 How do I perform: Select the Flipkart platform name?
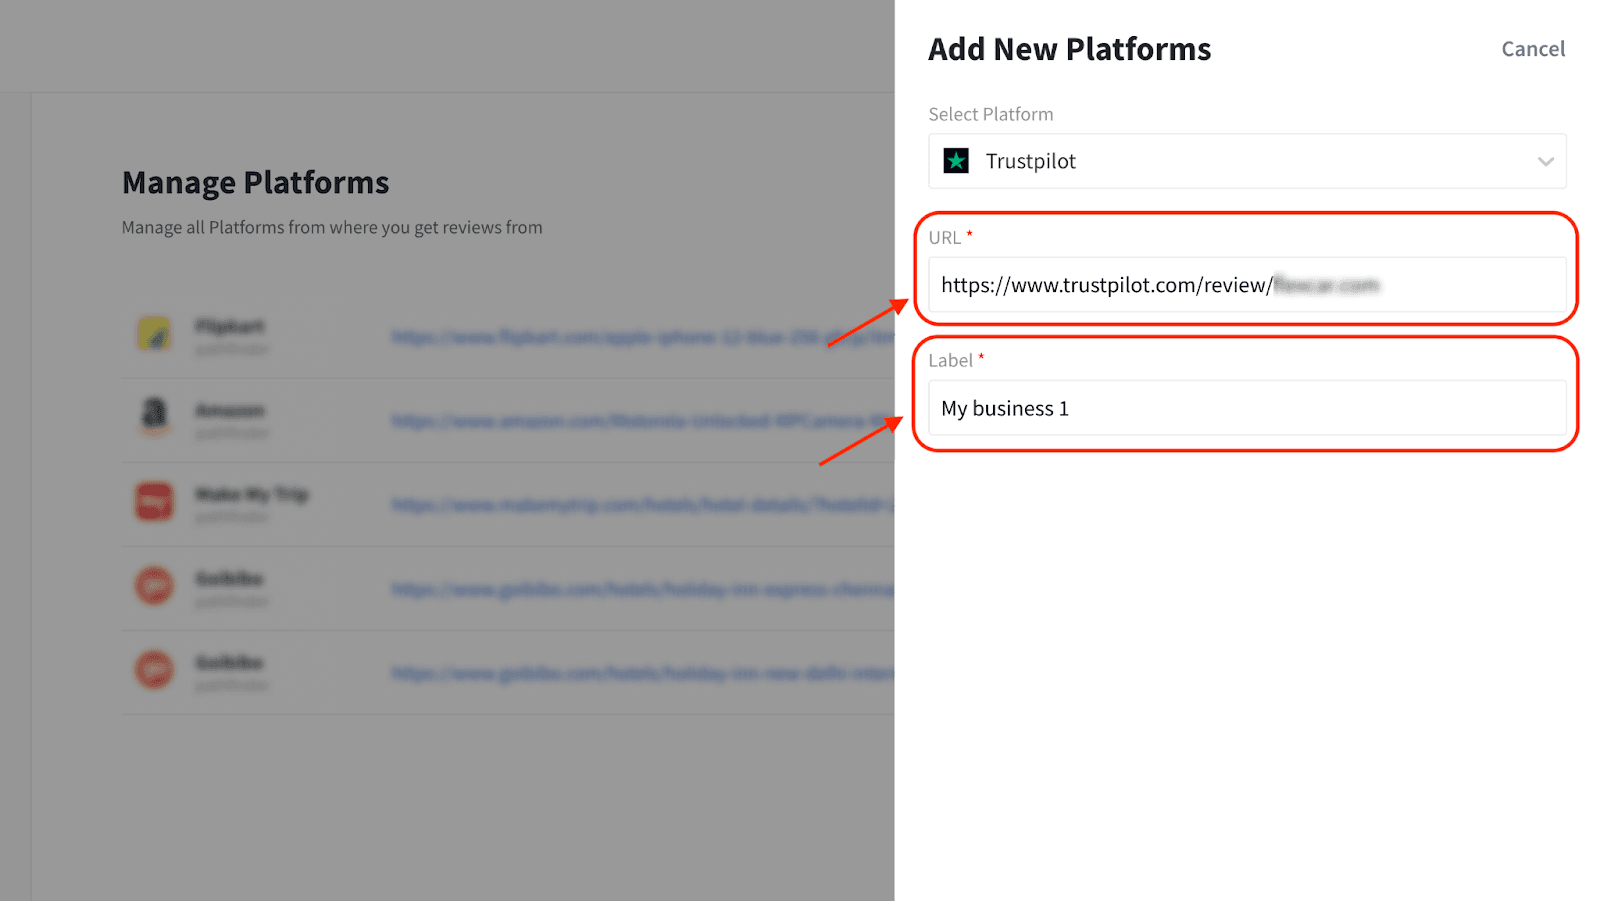tap(230, 327)
